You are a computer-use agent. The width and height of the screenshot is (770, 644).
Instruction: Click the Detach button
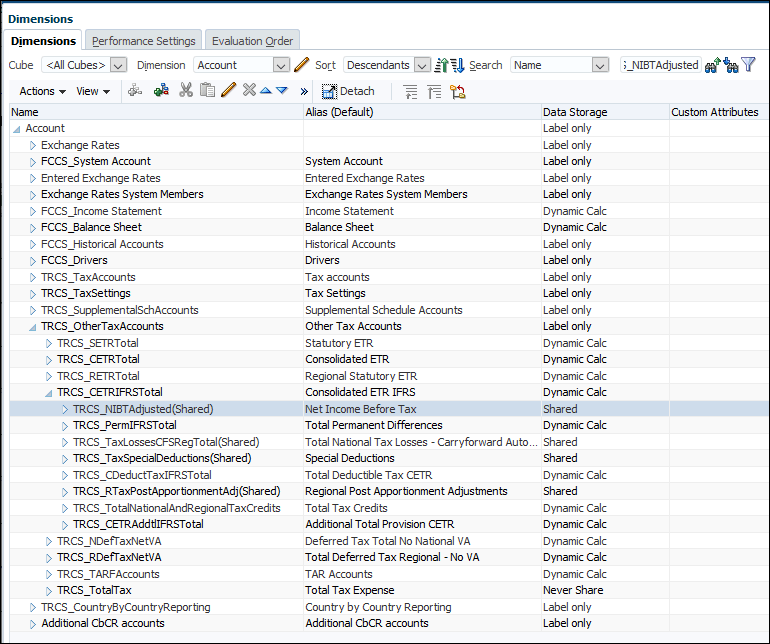point(348,91)
